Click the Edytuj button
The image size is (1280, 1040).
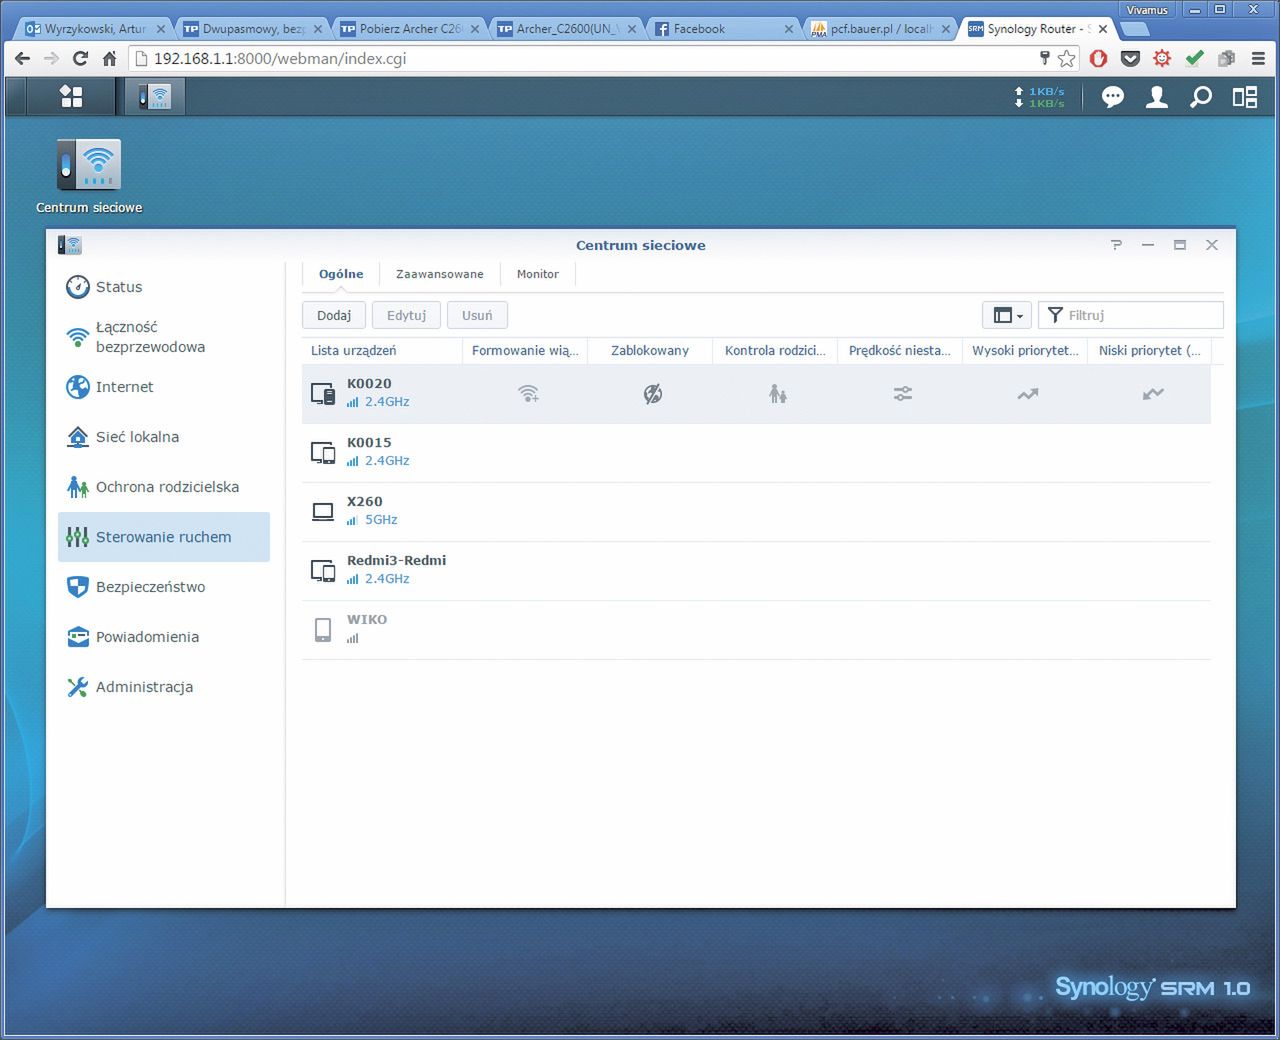406,315
